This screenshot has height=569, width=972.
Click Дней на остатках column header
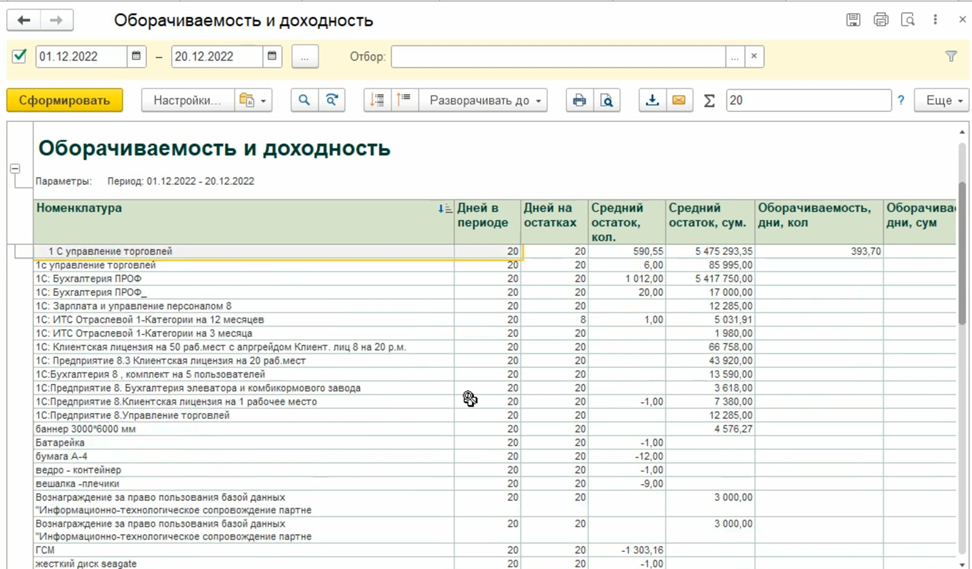coord(554,221)
